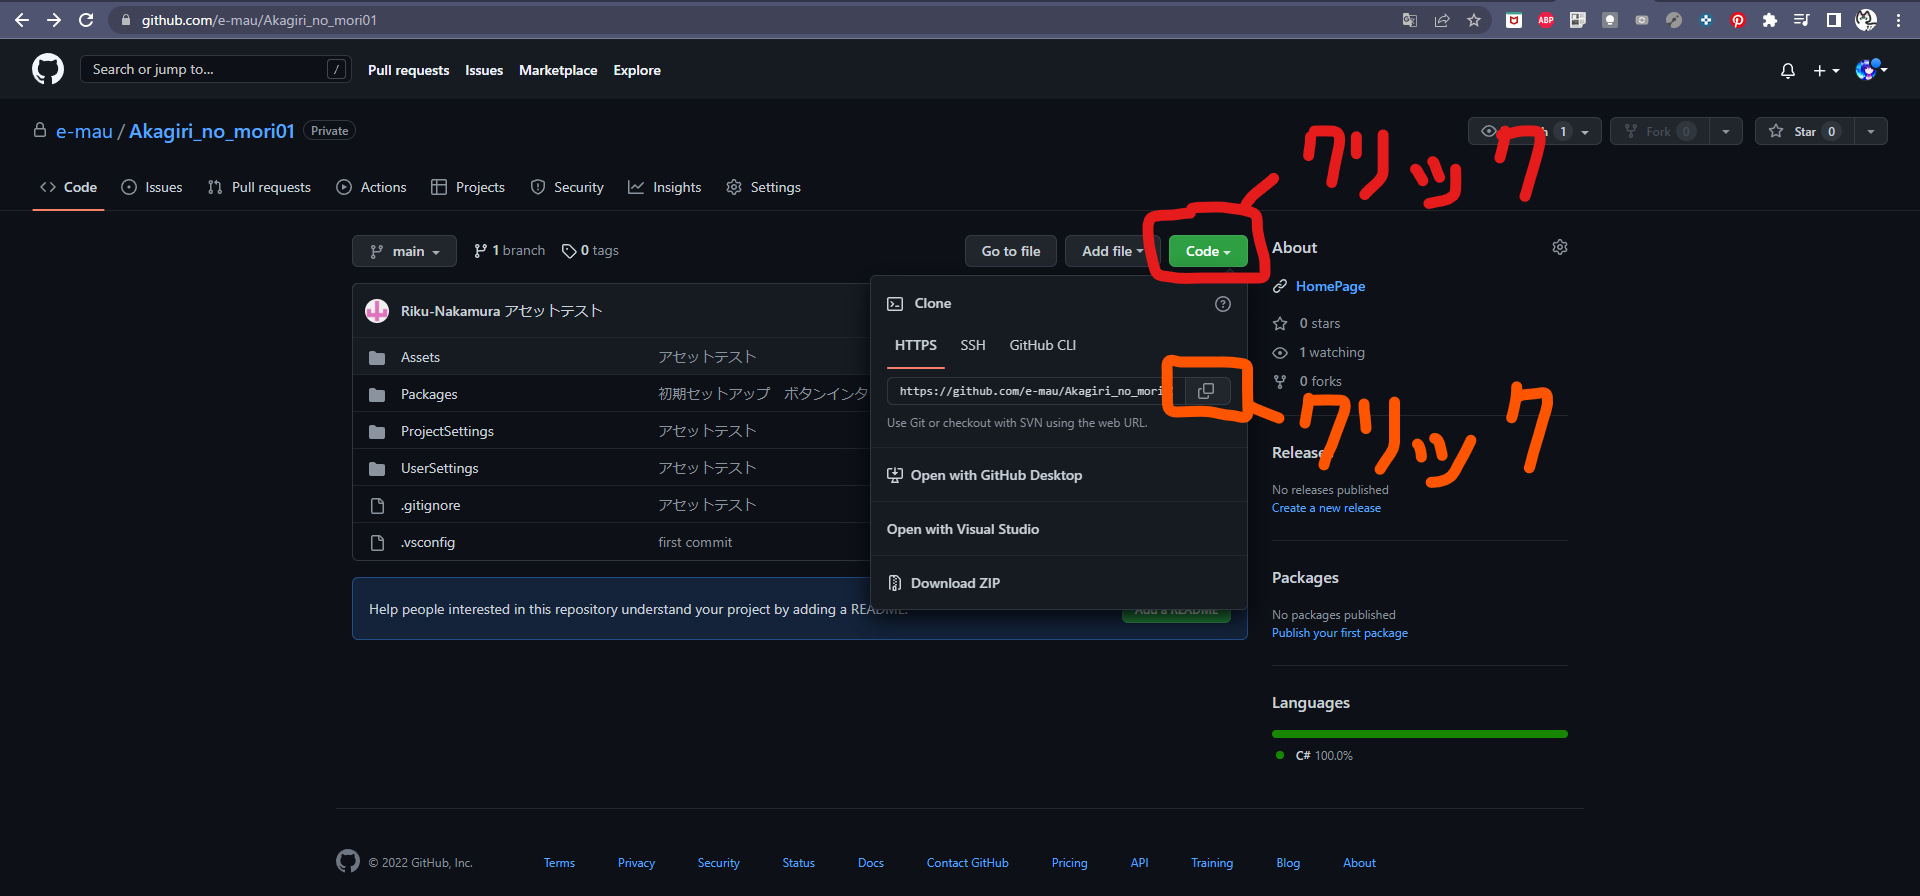Viewport: 1920px width, 896px height.
Task: Bookmark this page with the star icon
Action: 1474,20
